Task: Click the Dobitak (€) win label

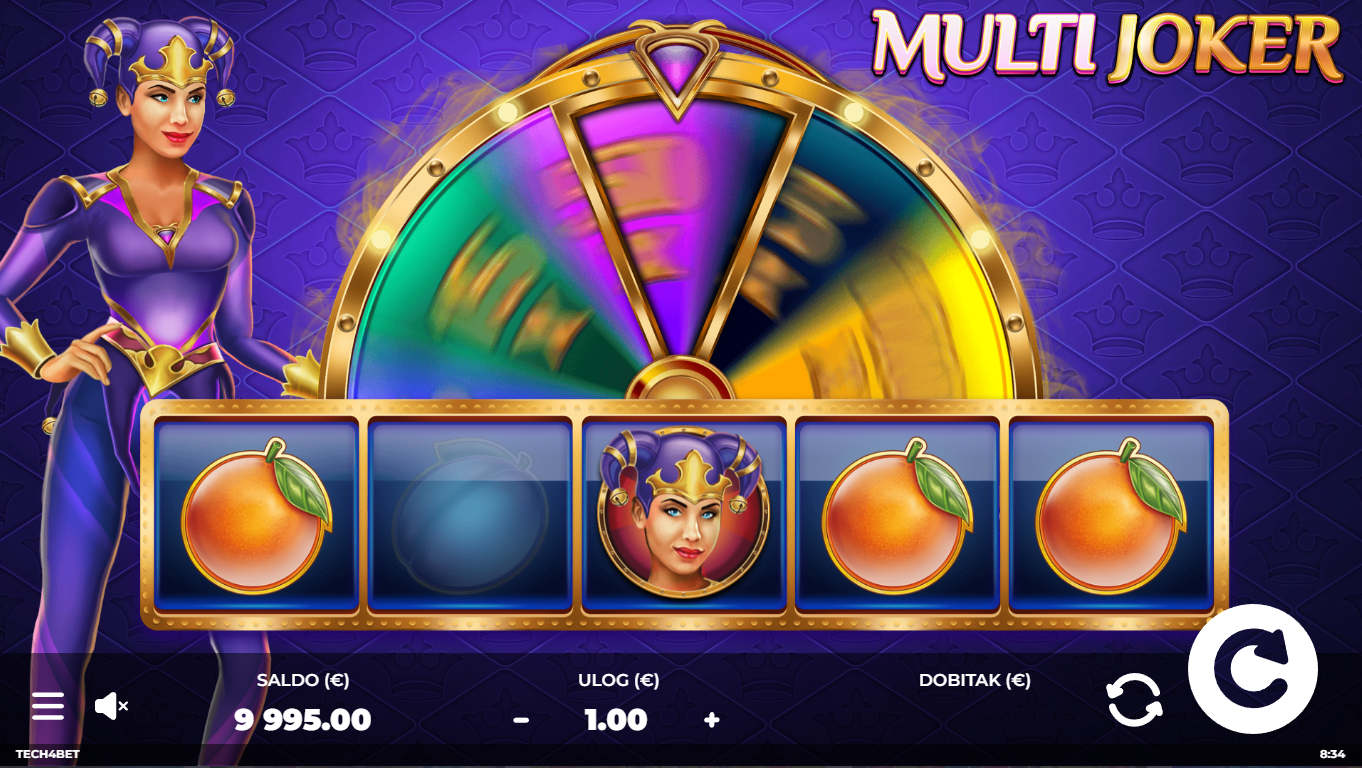Action: pos(975,681)
